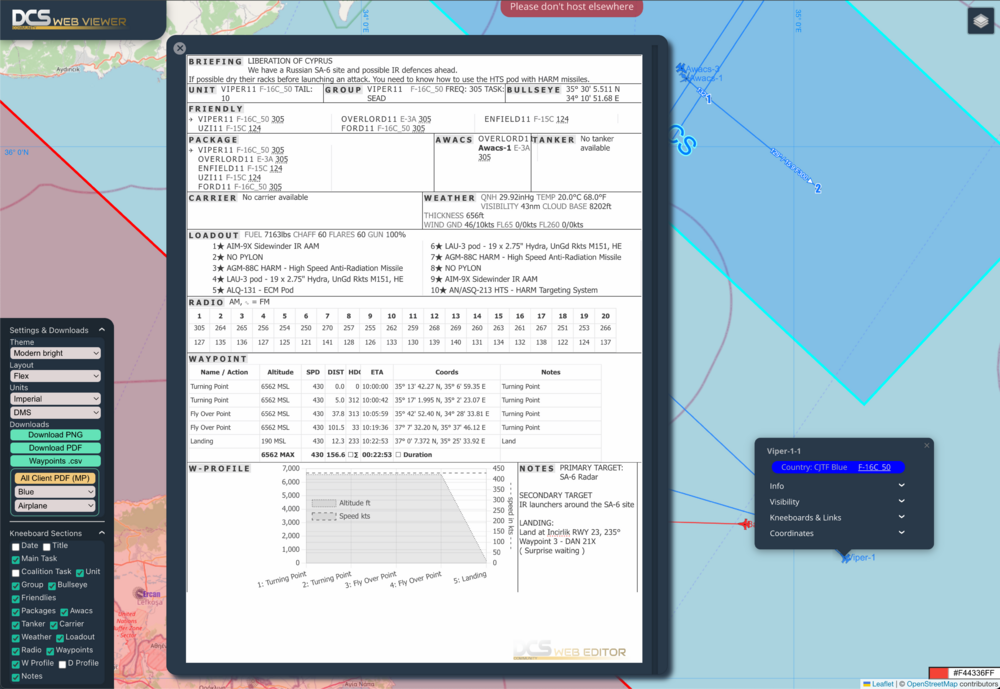Select the Awacs-1 aircraft marker on map
This screenshot has width=1000, height=689.
pyautogui.click(x=685, y=78)
